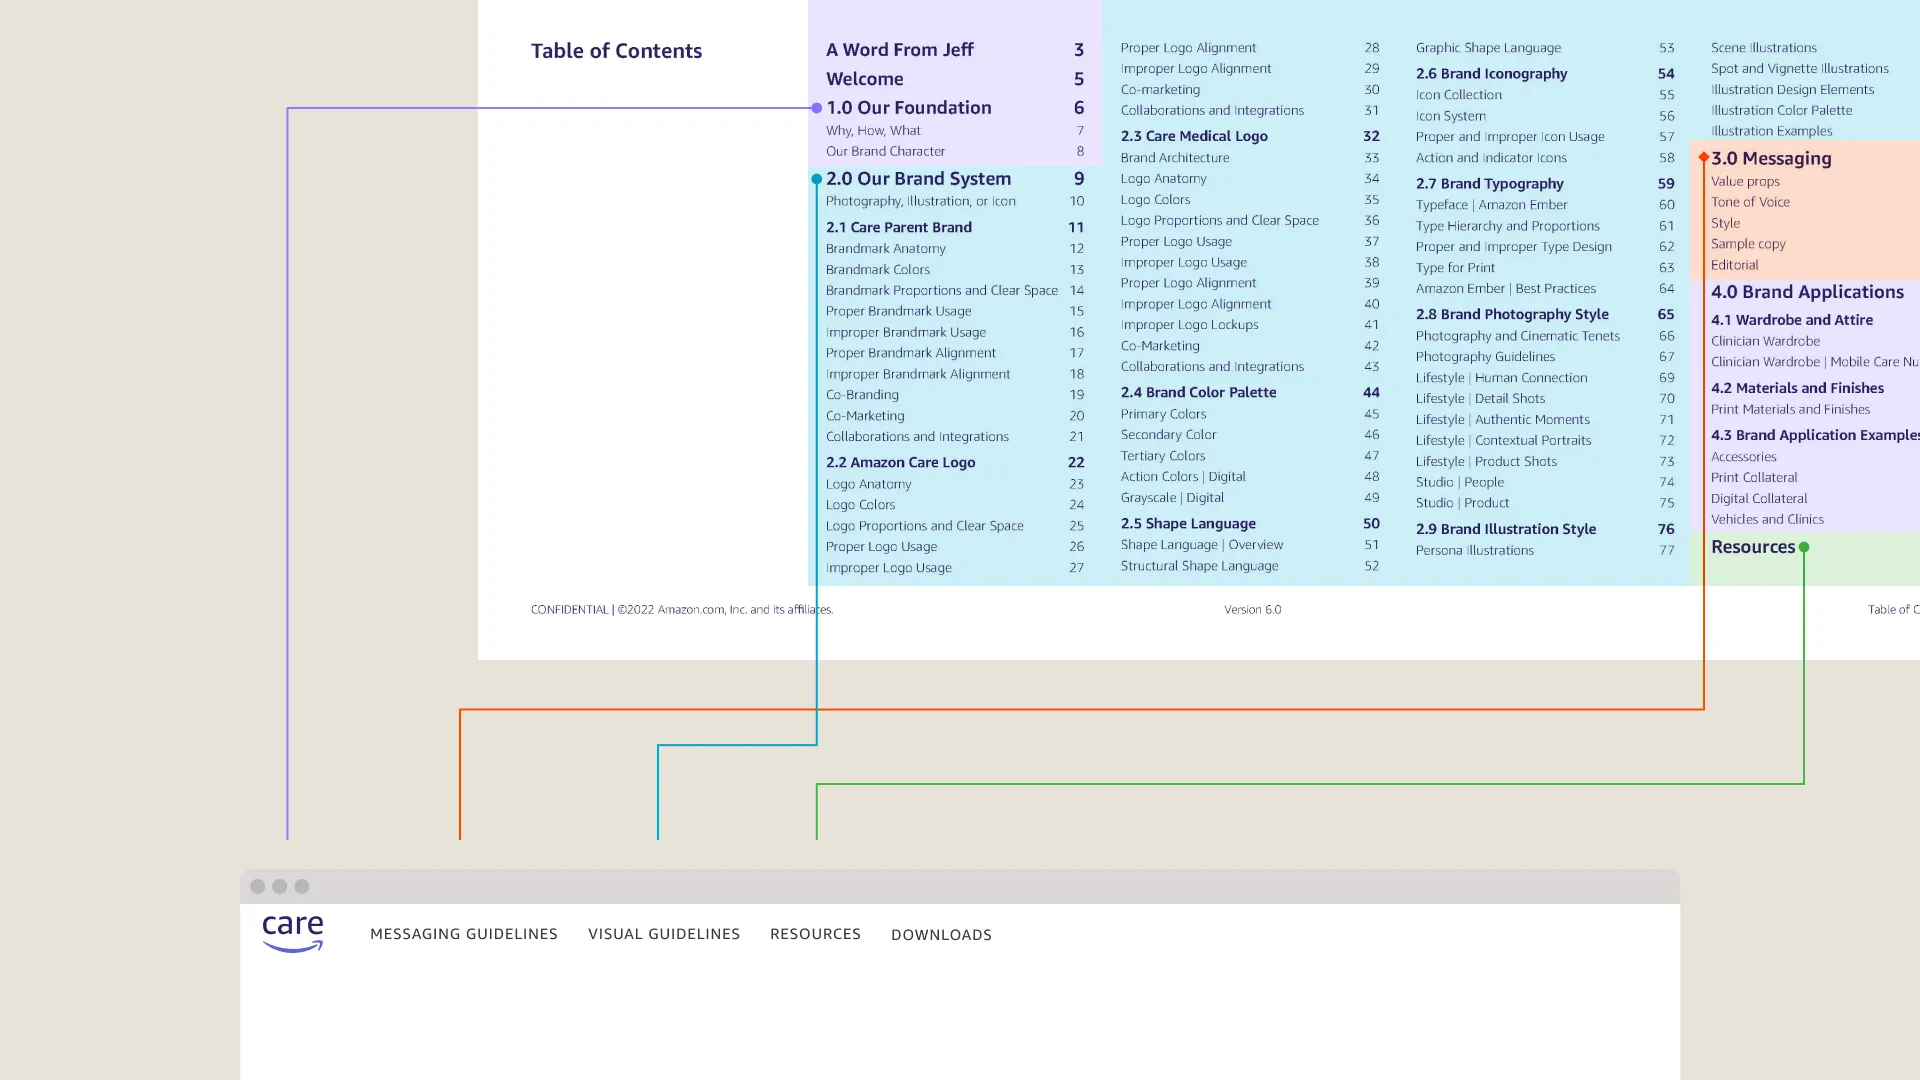Click the Table of Contents title
The width and height of the screenshot is (1920, 1080).
tap(616, 51)
